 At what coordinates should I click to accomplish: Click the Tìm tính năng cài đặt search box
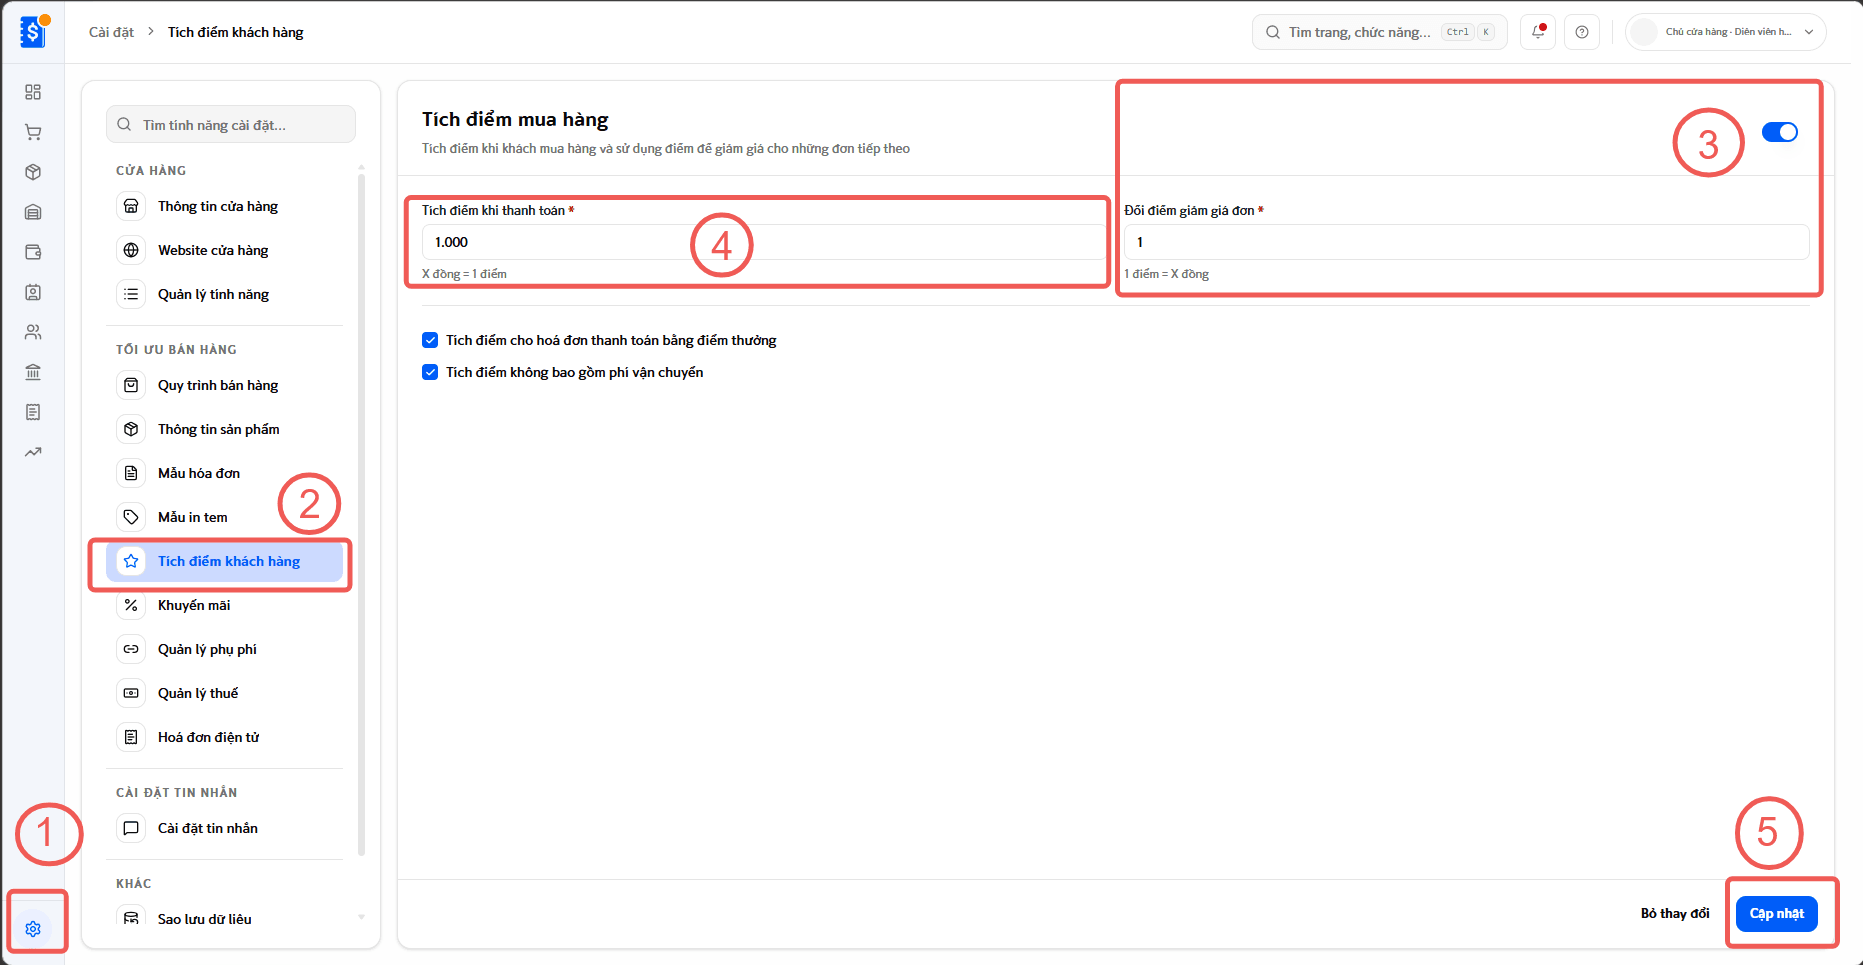(x=231, y=125)
